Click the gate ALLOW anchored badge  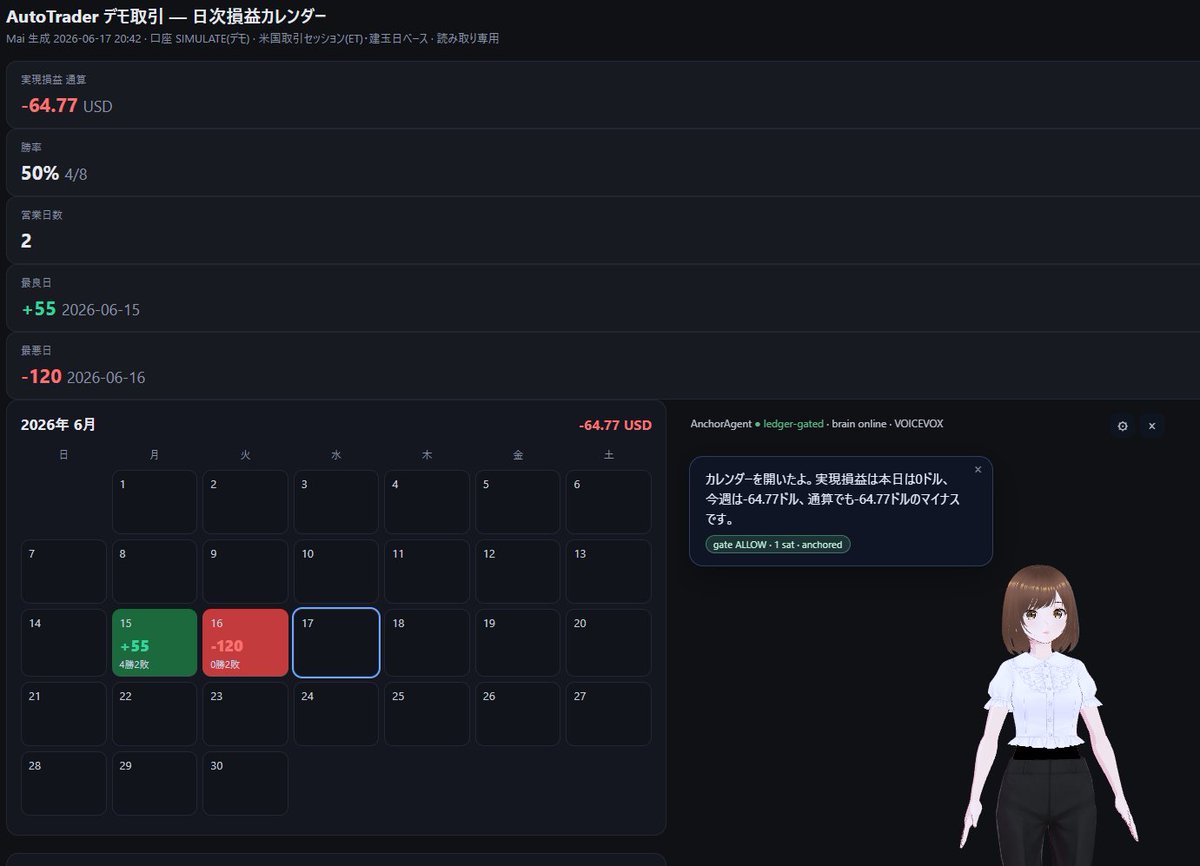(777, 545)
